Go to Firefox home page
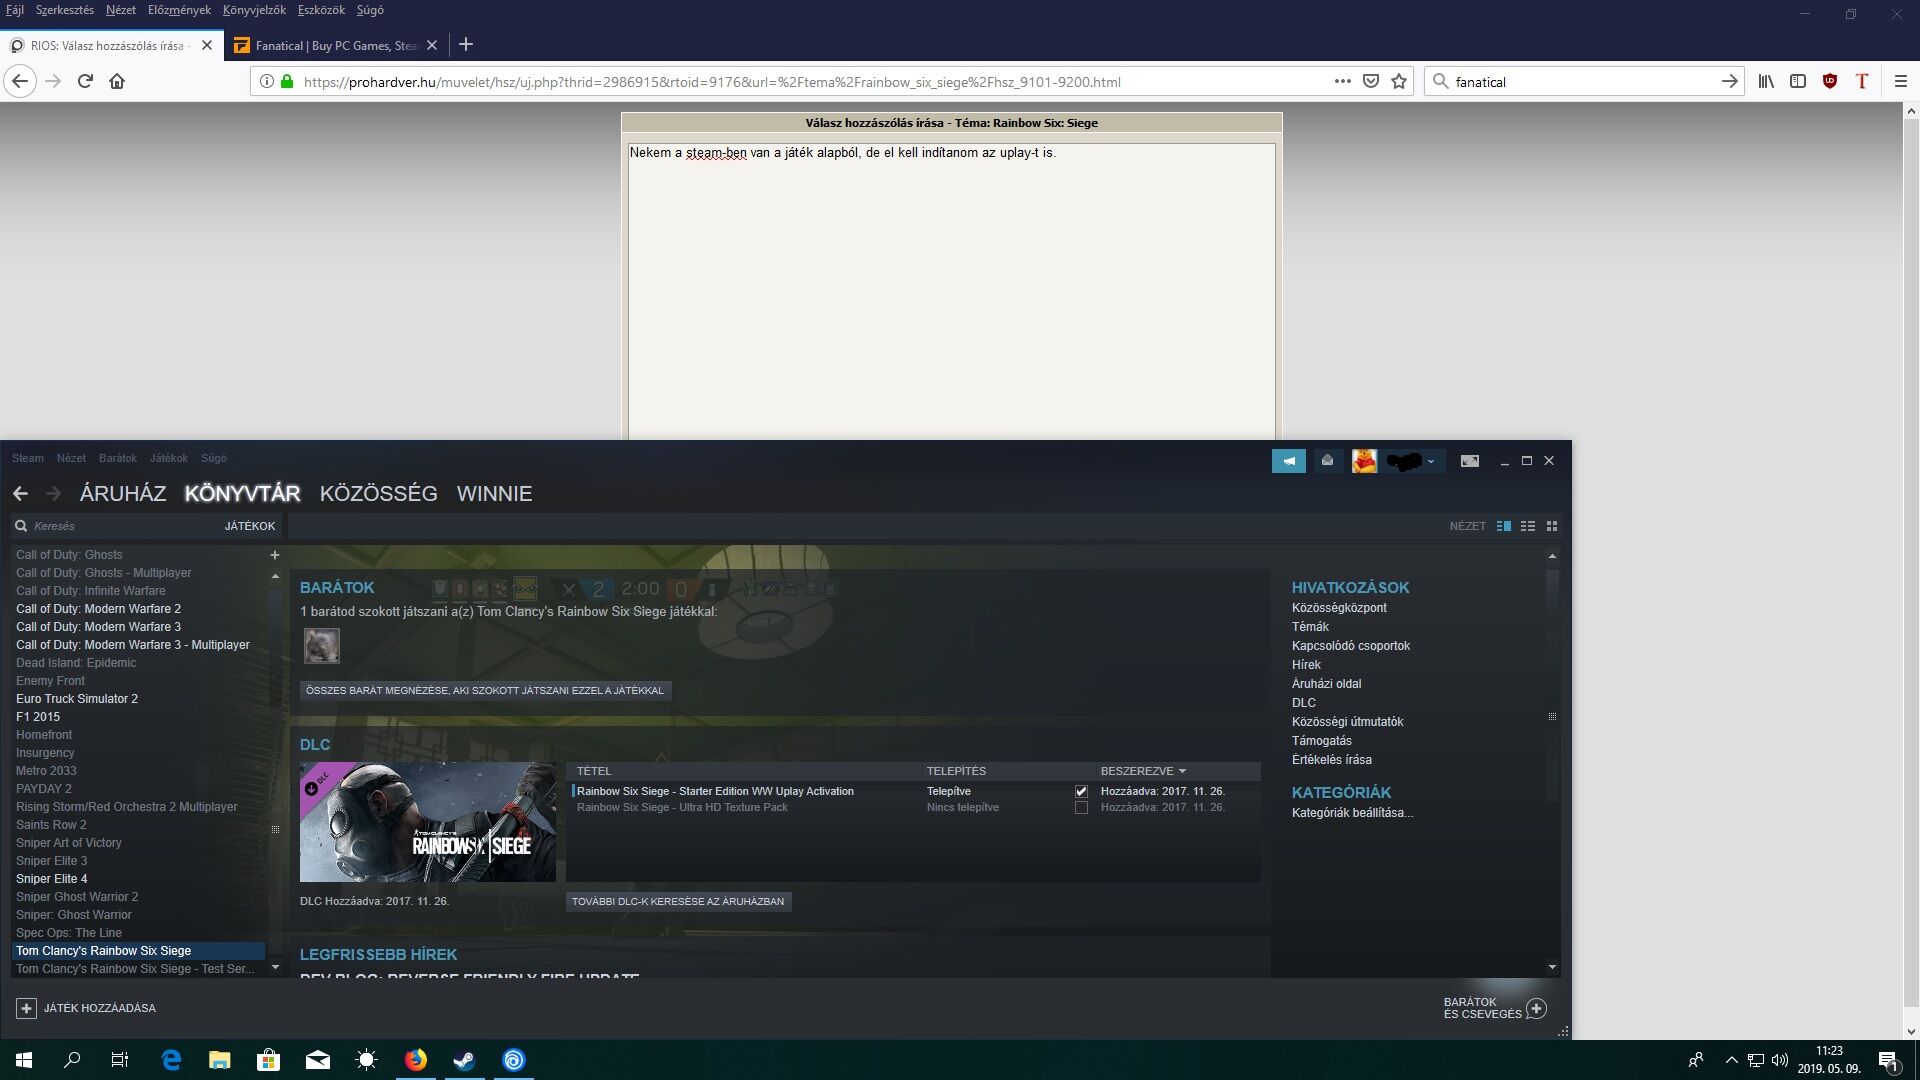Viewport: 1920px width, 1080px height. [x=117, y=81]
